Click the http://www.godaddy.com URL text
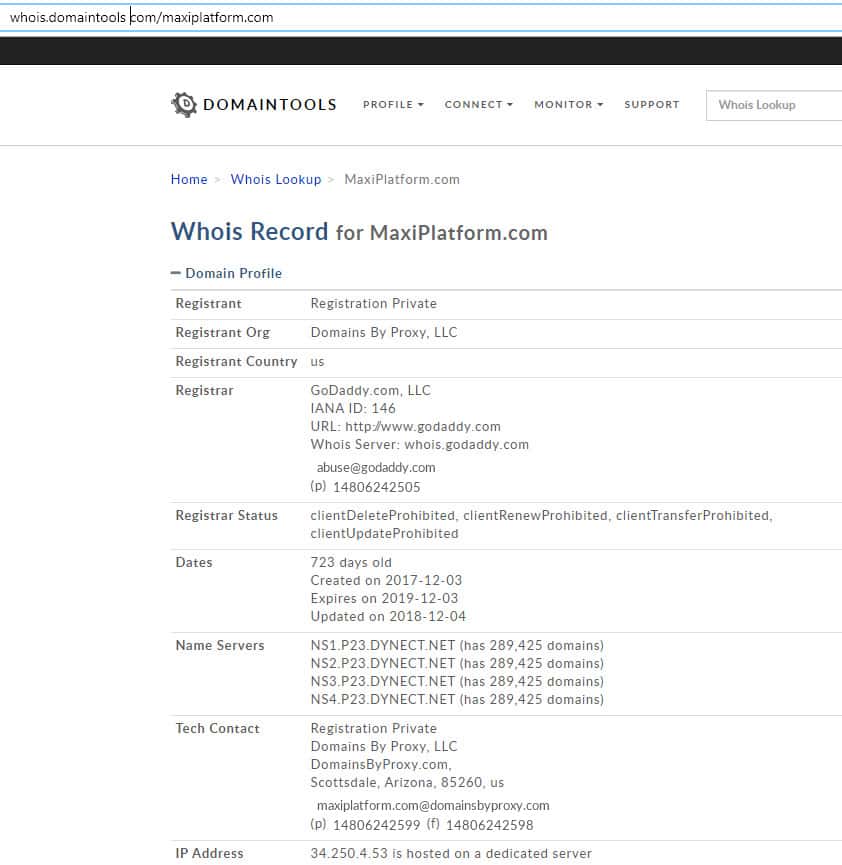The height and width of the screenshot is (865, 842). coord(423,426)
